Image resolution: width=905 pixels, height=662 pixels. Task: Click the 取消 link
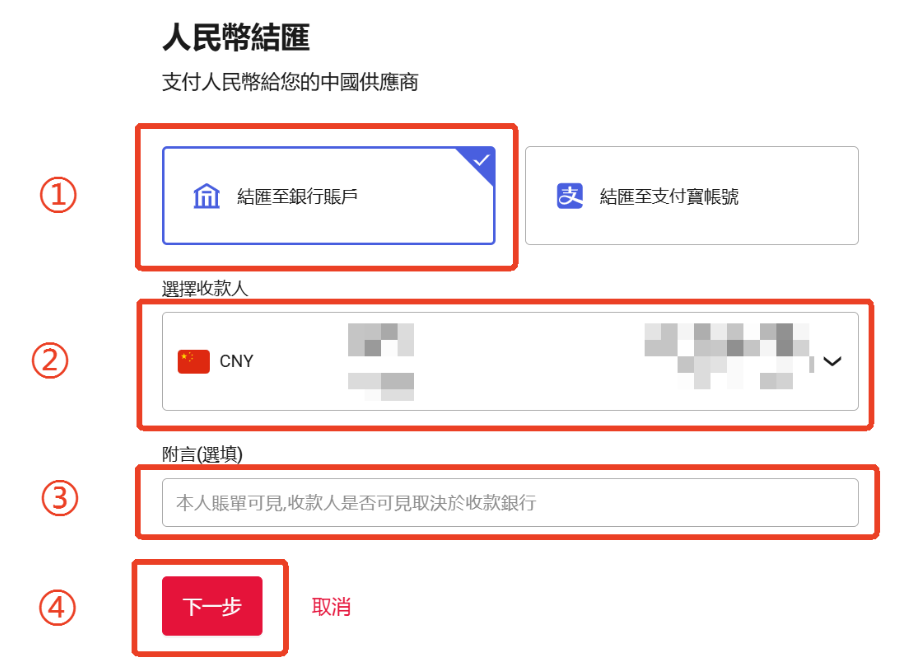point(331,607)
